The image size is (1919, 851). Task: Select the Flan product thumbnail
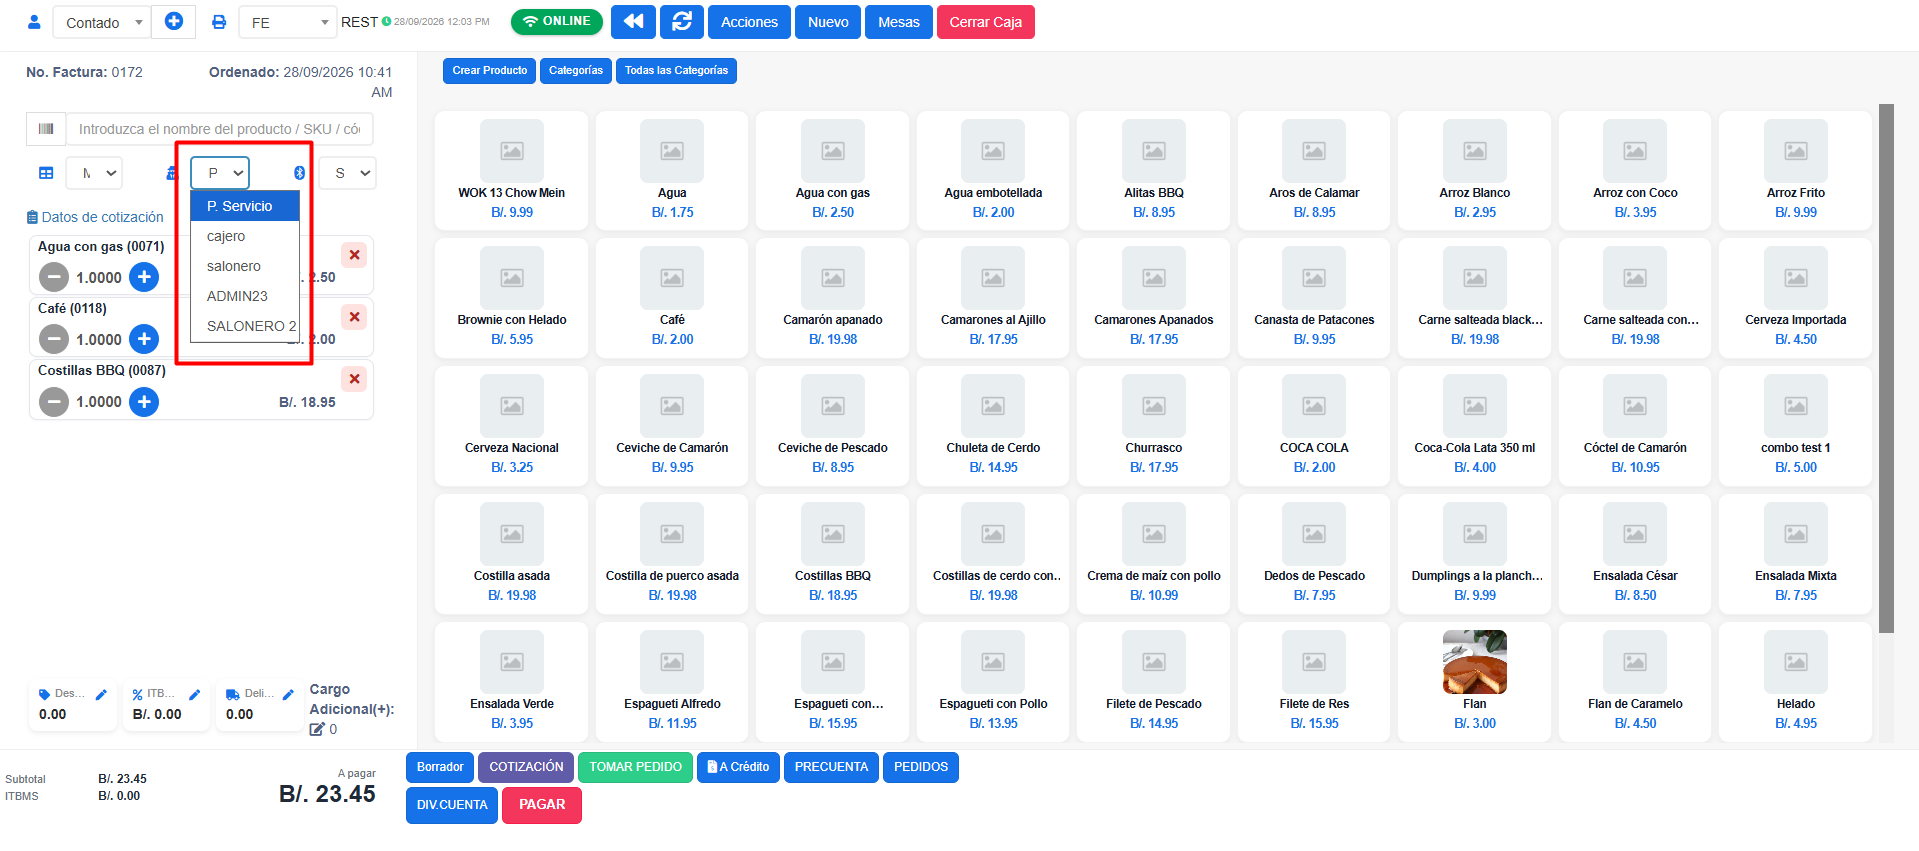1475,662
